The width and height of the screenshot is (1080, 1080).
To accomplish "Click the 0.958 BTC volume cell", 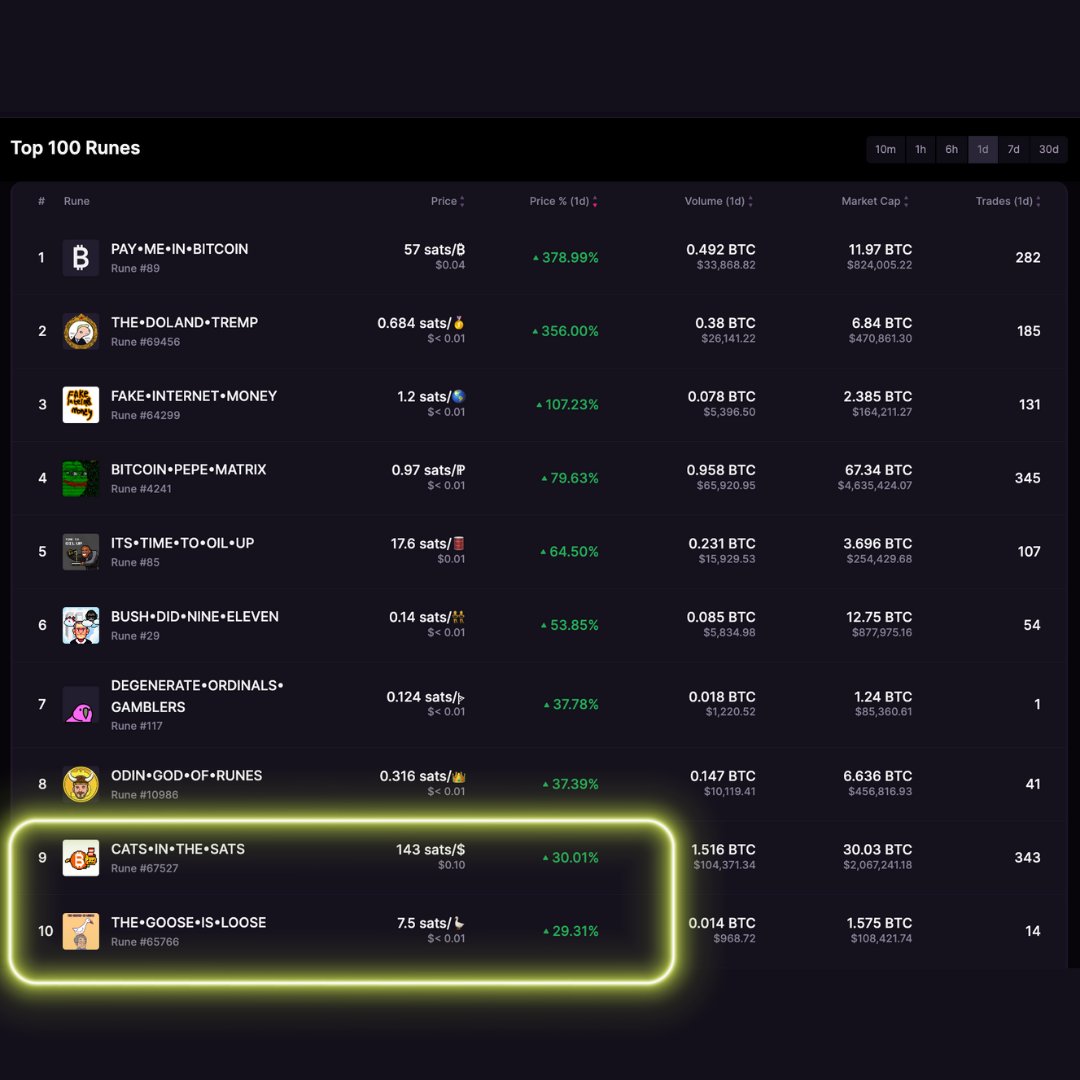I will (721, 477).
